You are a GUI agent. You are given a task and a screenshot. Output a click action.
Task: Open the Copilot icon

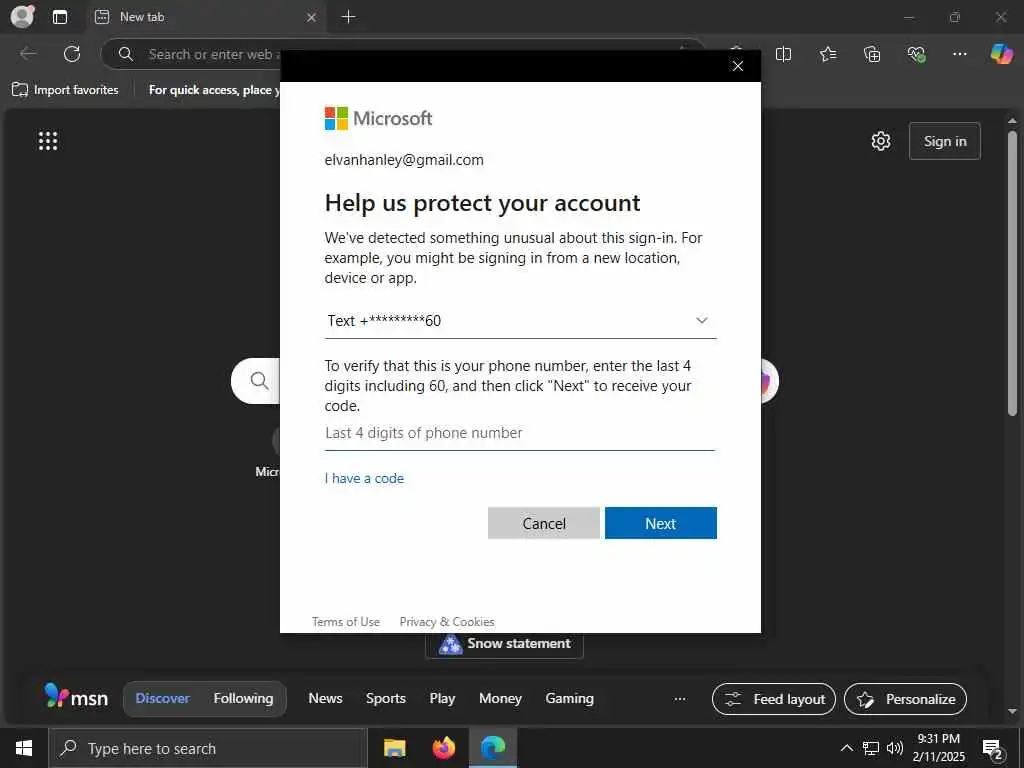tap(1001, 54)
